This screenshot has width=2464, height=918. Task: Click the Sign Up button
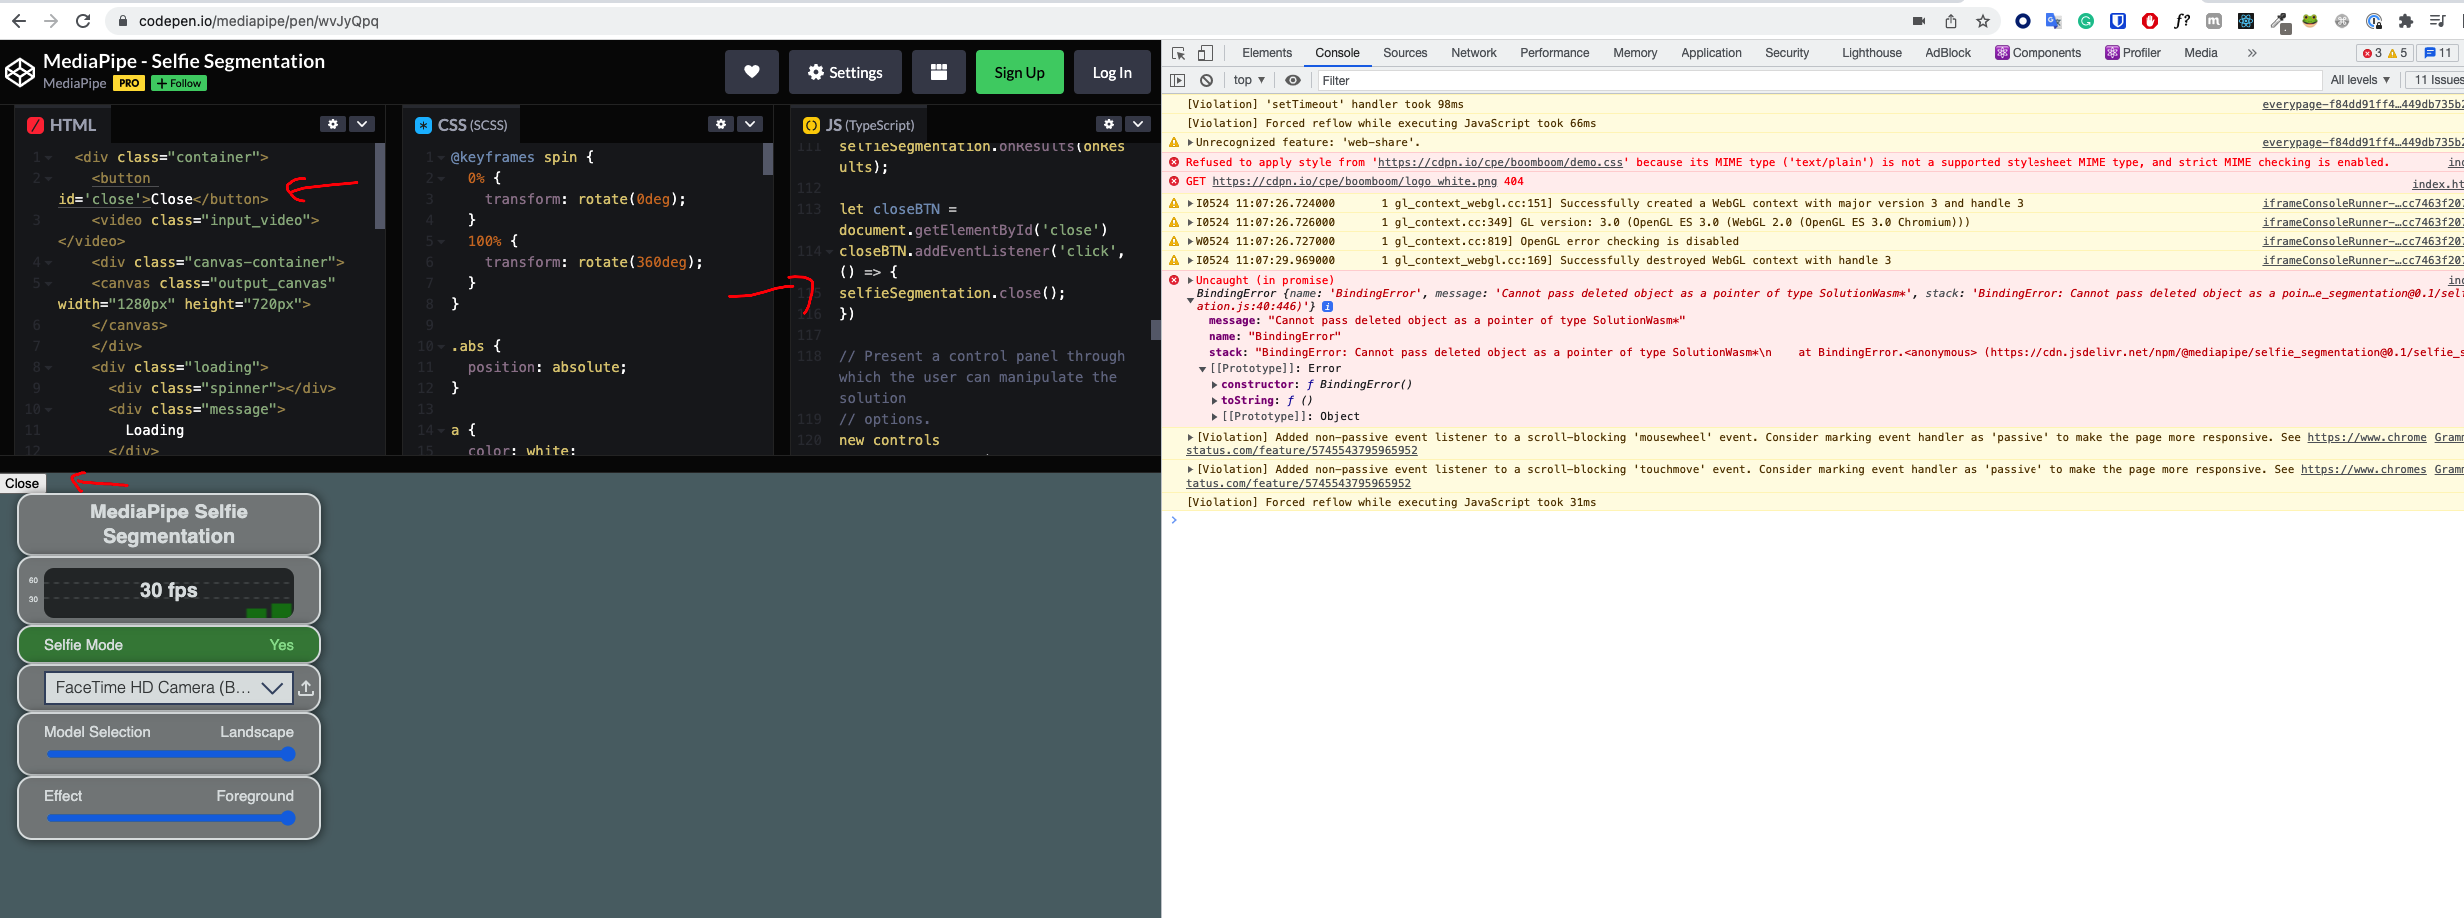point(1019,72)
